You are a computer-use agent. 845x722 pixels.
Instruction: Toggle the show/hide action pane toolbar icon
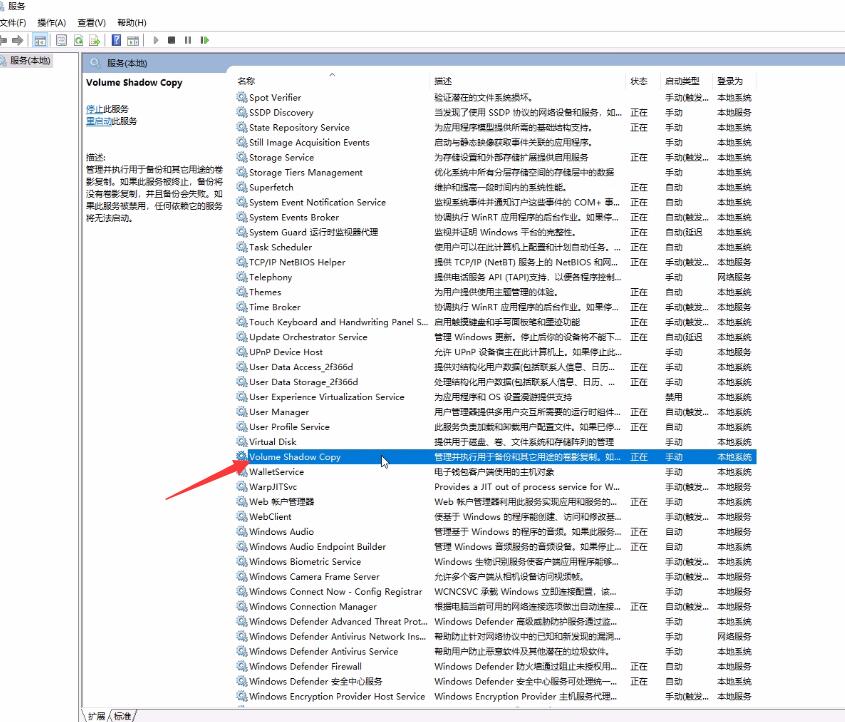tap(133, 40)
